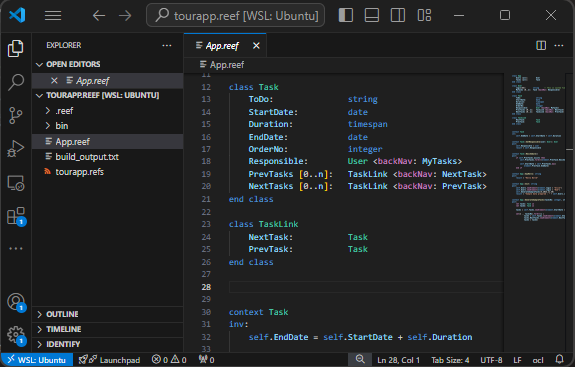
Task: Open the Manage settings gear
Action: [x=16, y=335]
